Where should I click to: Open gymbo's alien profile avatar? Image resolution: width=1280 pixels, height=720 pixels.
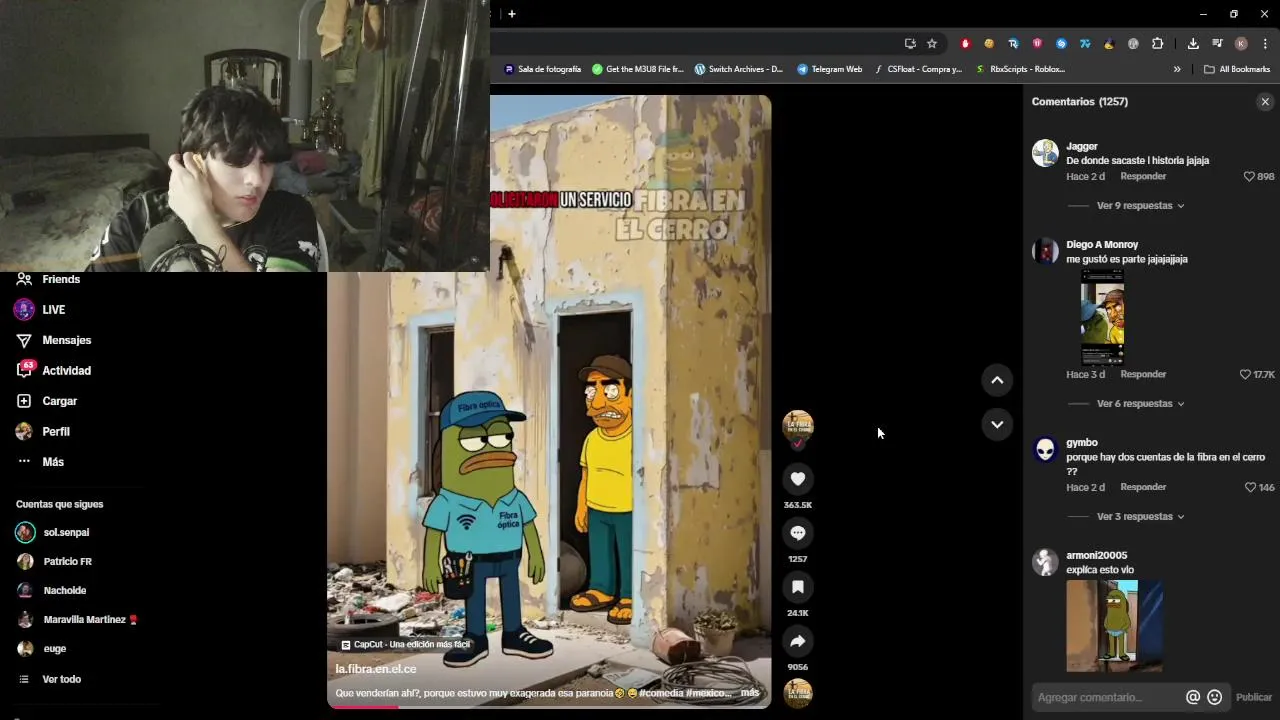tap(1045, 449)
